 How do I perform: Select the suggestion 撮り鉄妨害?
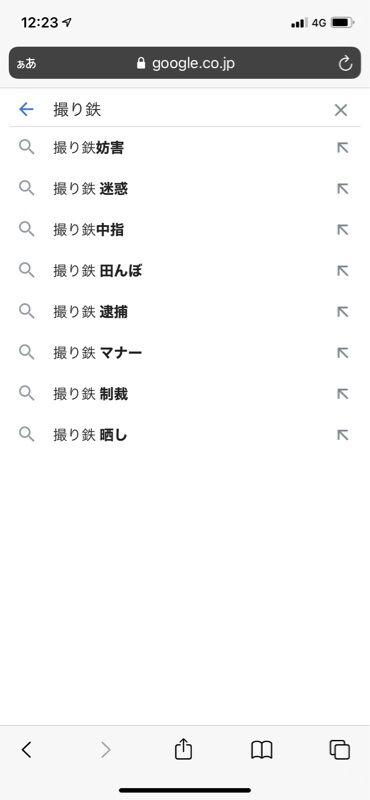tap(185, 148)
